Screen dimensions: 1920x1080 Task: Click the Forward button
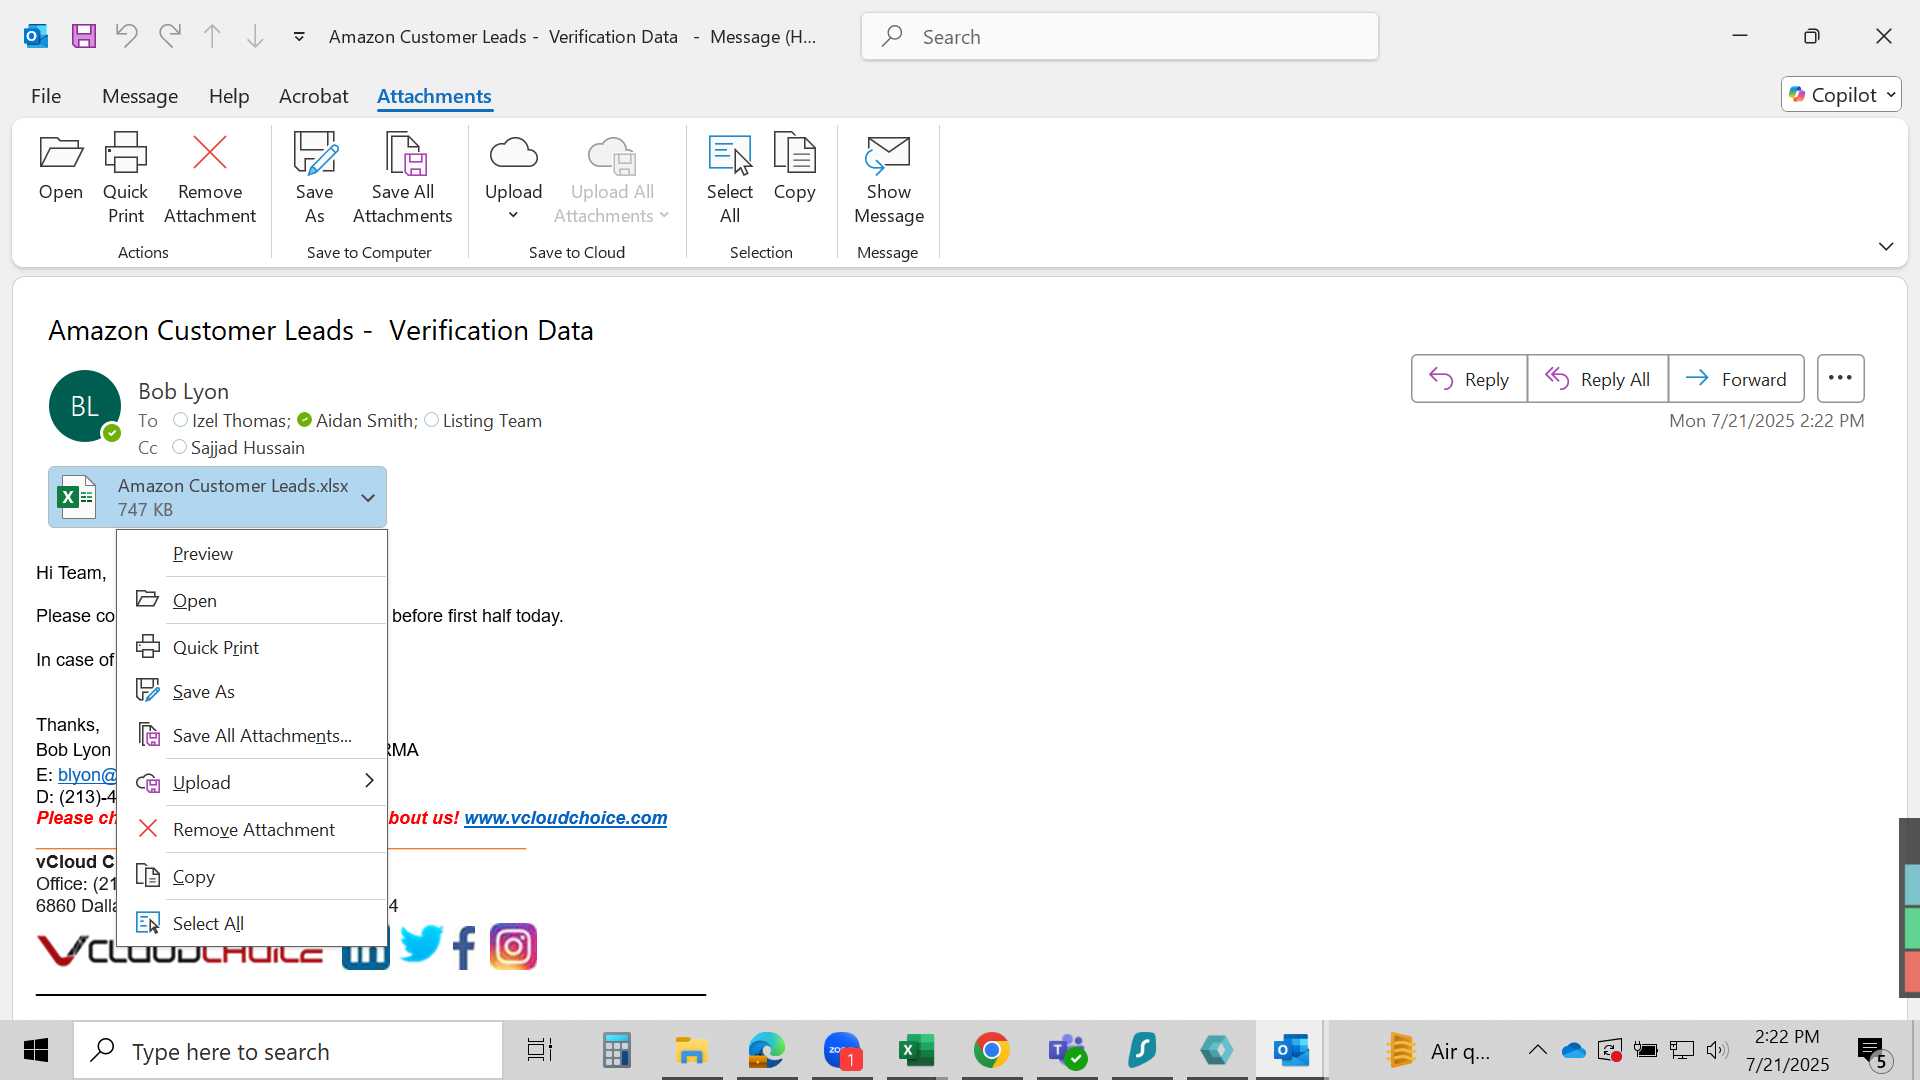tap(1736, 379)
